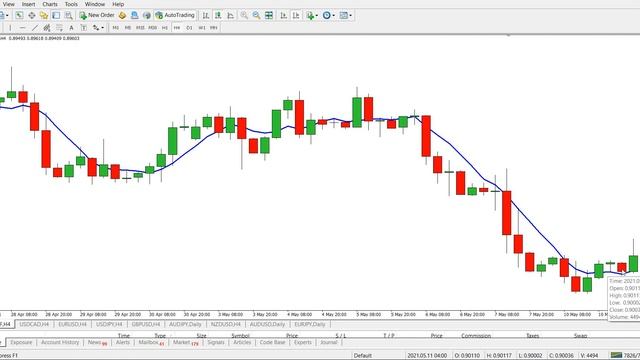Image resolution: width=640 pixels, height=360 pixels.
Task: Click the clock Periods icon
Action: coord(327,16)
